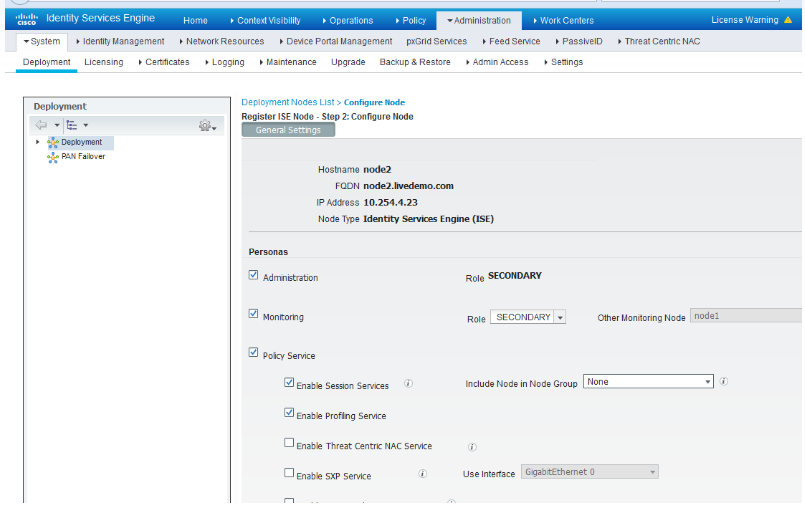Open the Monitoring Role SECONDARY dropdown

tap(528, 317)
